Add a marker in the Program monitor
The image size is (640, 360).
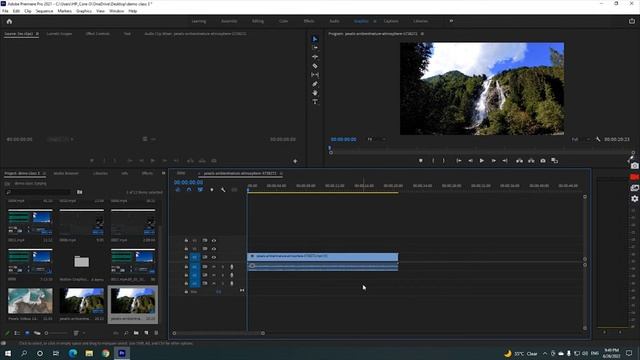coord(421,161)
